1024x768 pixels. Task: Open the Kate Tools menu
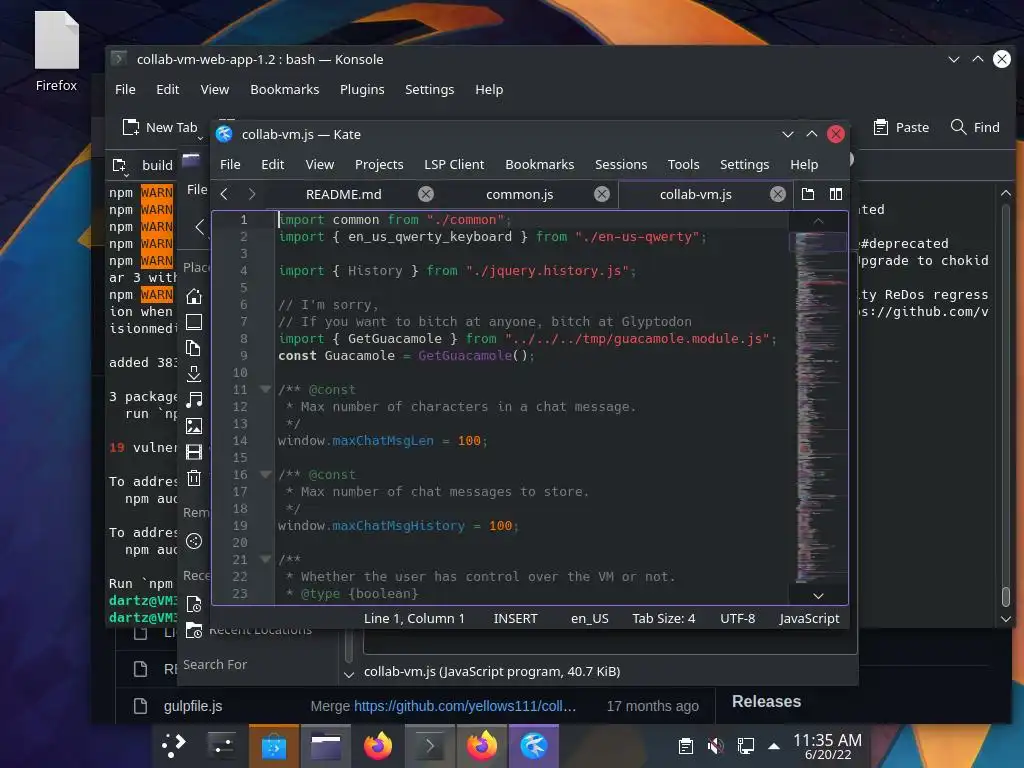[683, 165]
